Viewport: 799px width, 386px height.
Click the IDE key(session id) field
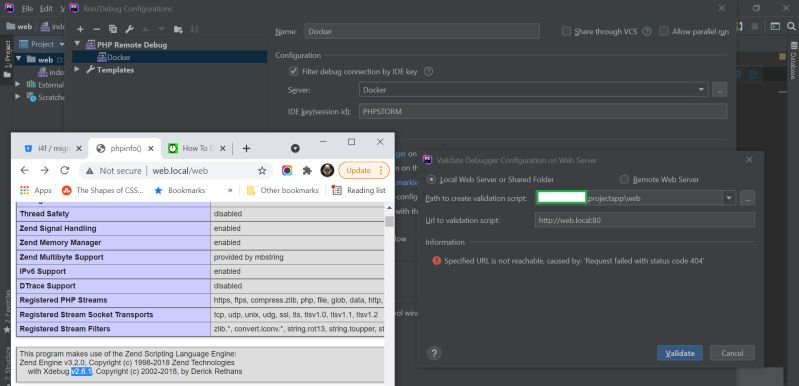[543, 111]
